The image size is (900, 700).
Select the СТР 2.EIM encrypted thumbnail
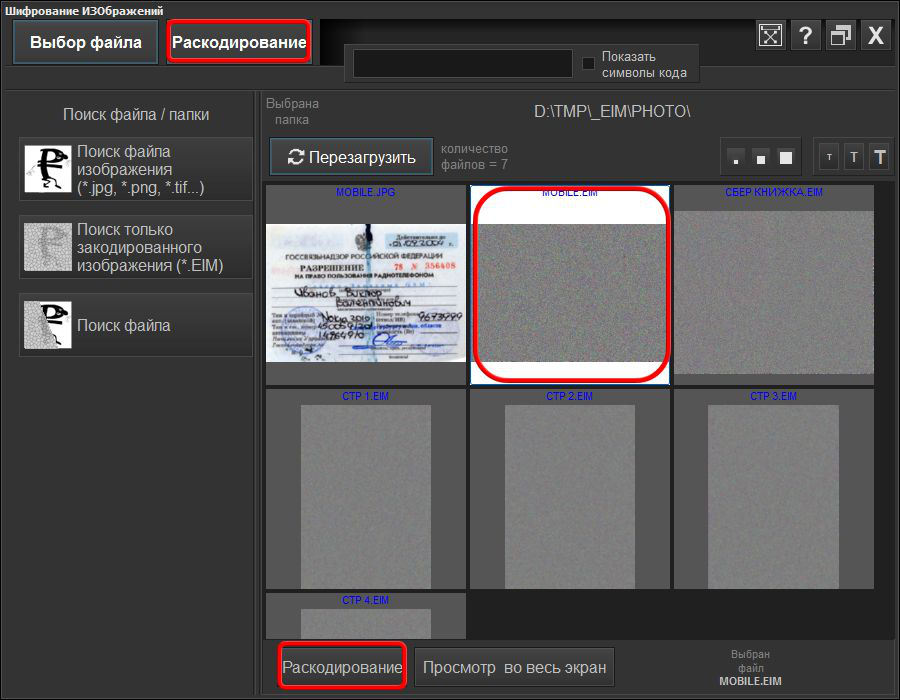[569, 490]
